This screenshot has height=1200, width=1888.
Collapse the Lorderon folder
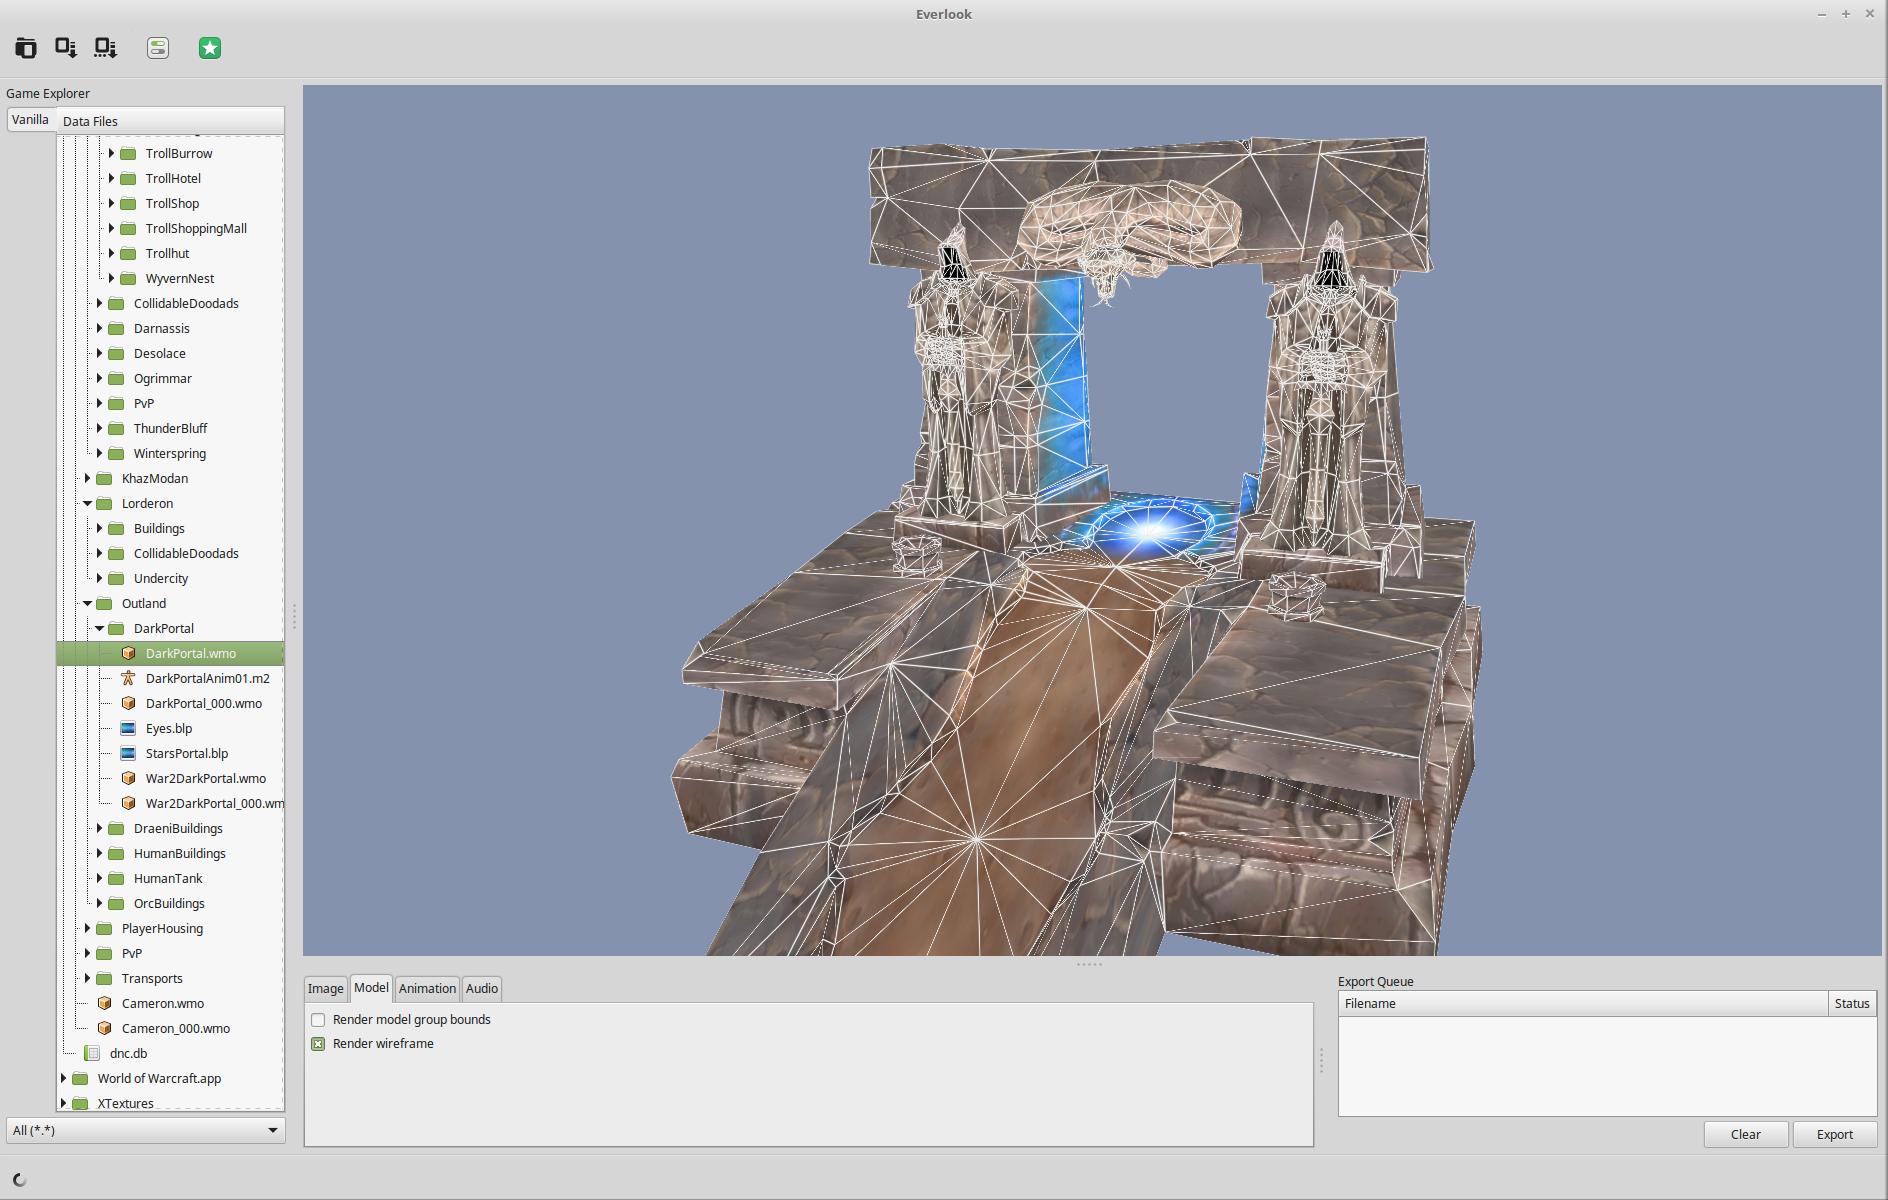coord(88,504)
